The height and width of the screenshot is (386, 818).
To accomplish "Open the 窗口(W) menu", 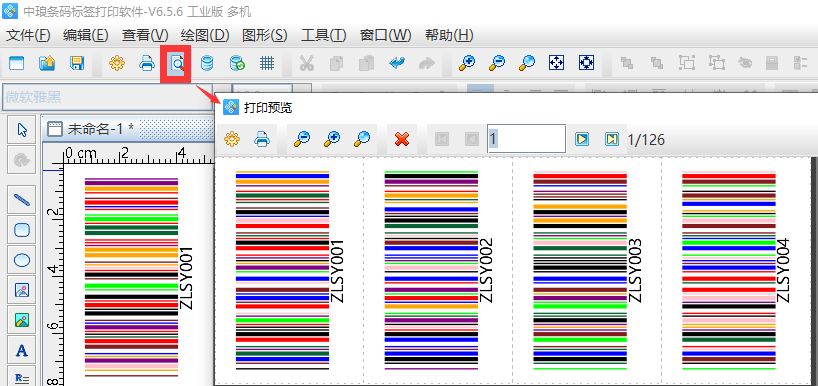I will (x=386, y=35).
